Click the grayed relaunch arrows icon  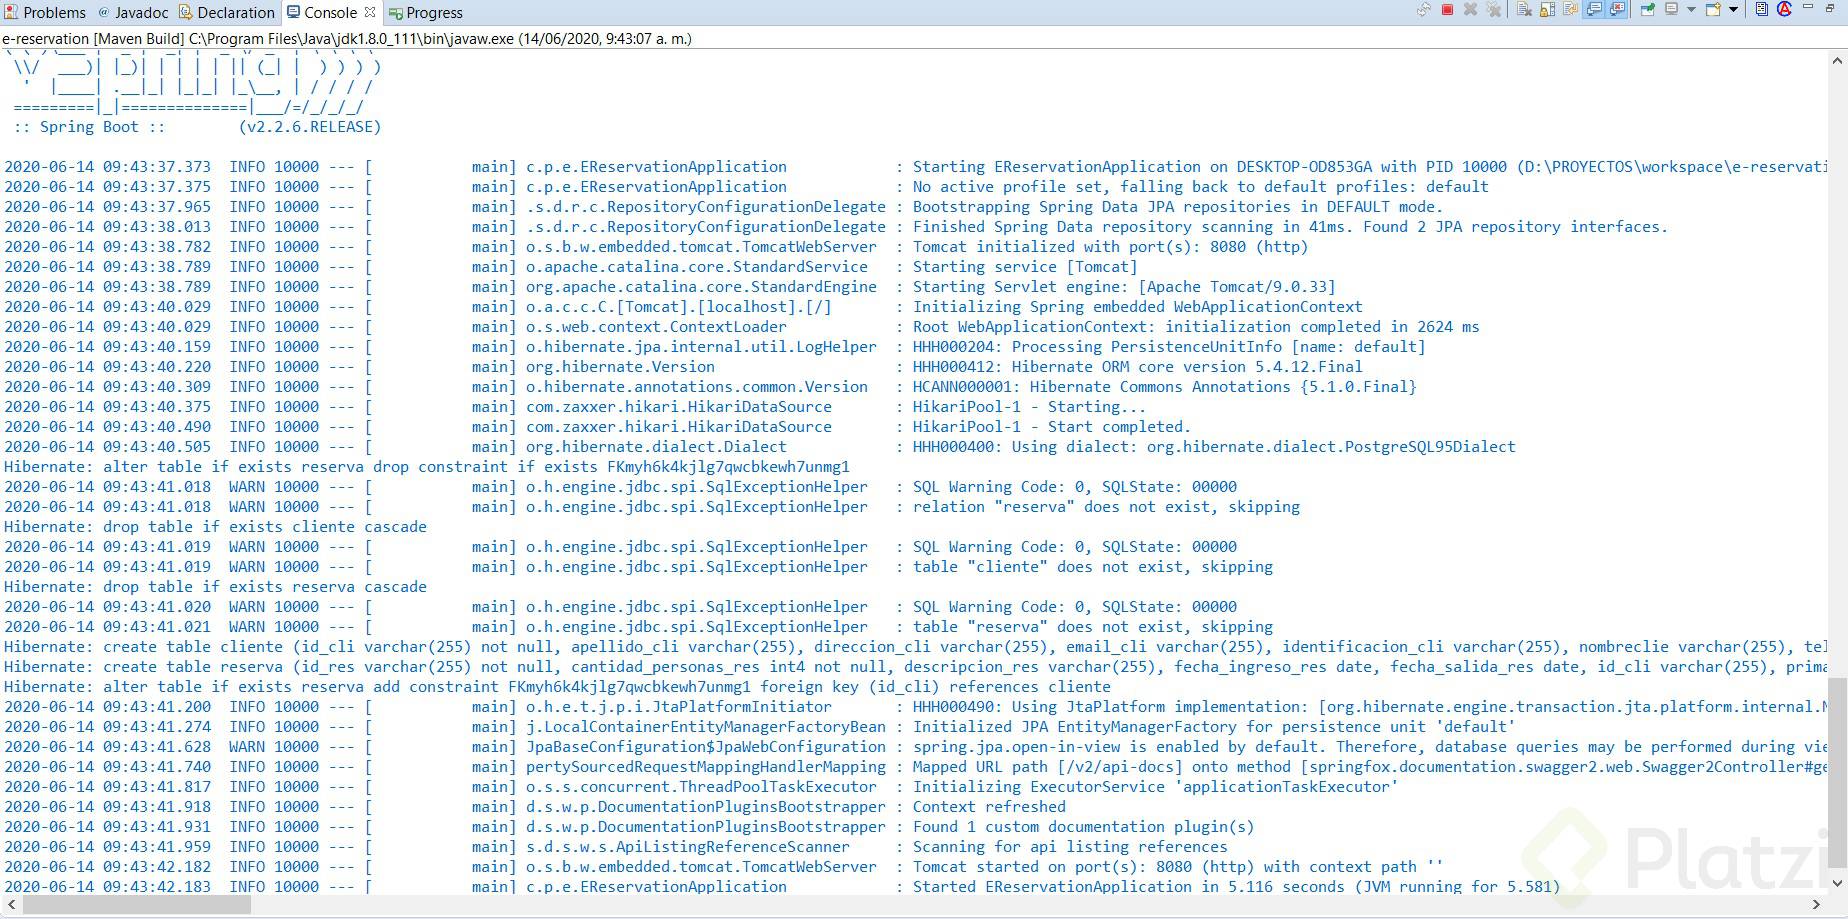1424,10
